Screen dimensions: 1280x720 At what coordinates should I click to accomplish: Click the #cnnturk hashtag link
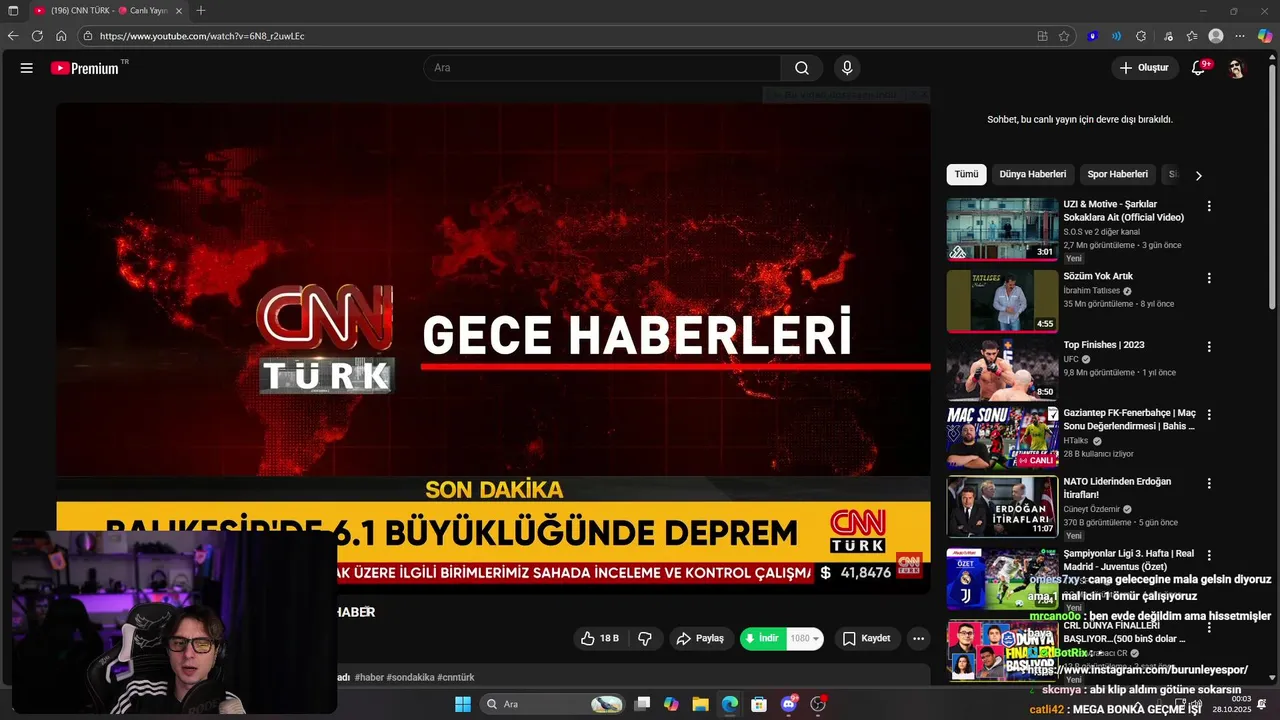(x=455, y=677)
